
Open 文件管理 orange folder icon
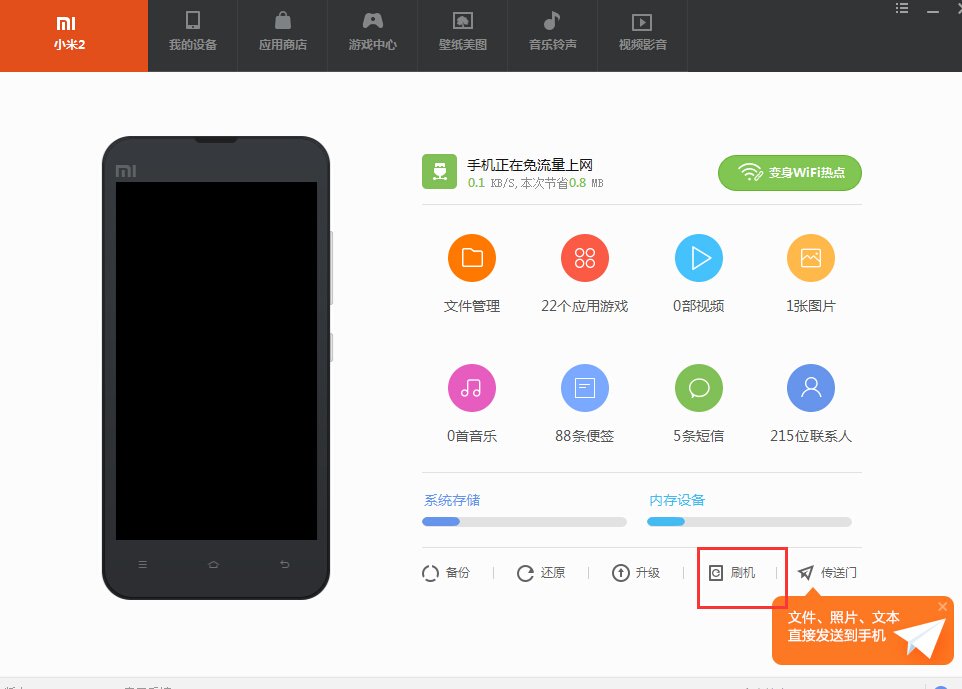click(472, 258)
